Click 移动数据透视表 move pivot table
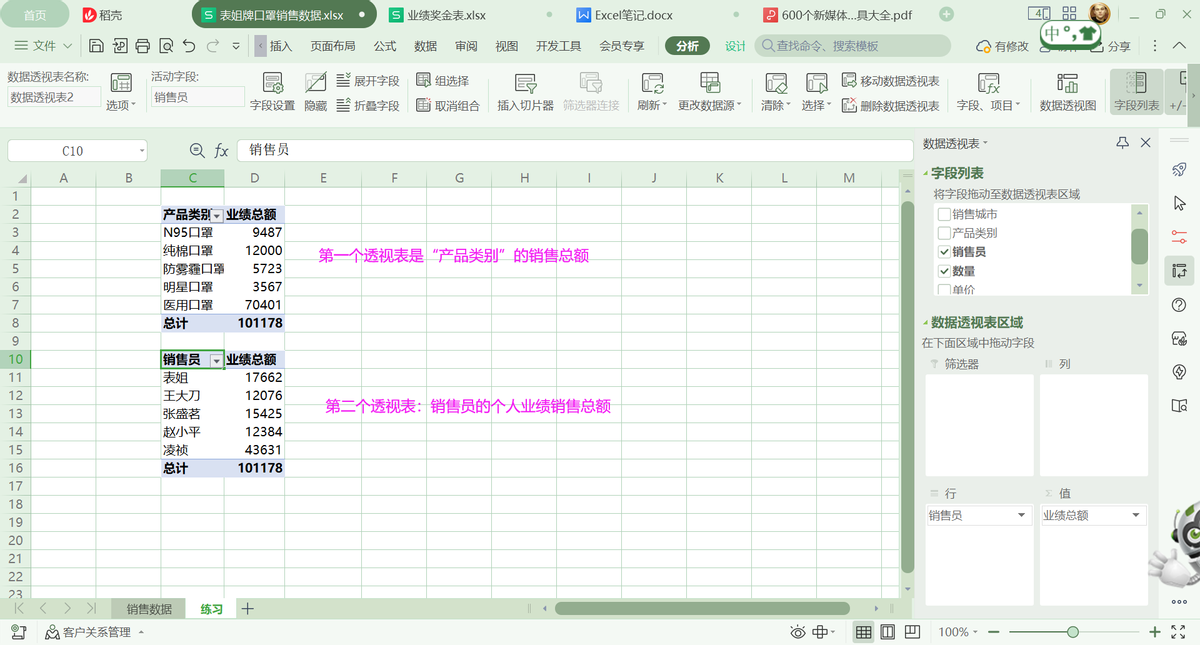Viewport: 1200px width, 645px height. (x=890, y=81)
